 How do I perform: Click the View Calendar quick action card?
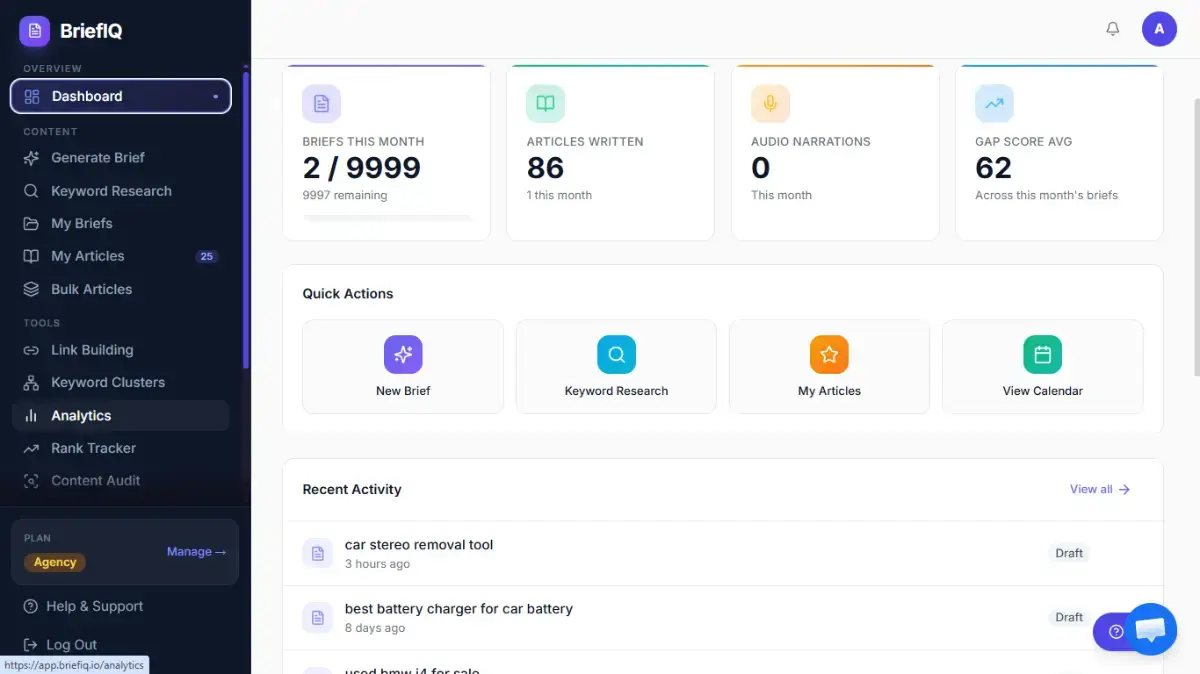tap(1043, 367)
